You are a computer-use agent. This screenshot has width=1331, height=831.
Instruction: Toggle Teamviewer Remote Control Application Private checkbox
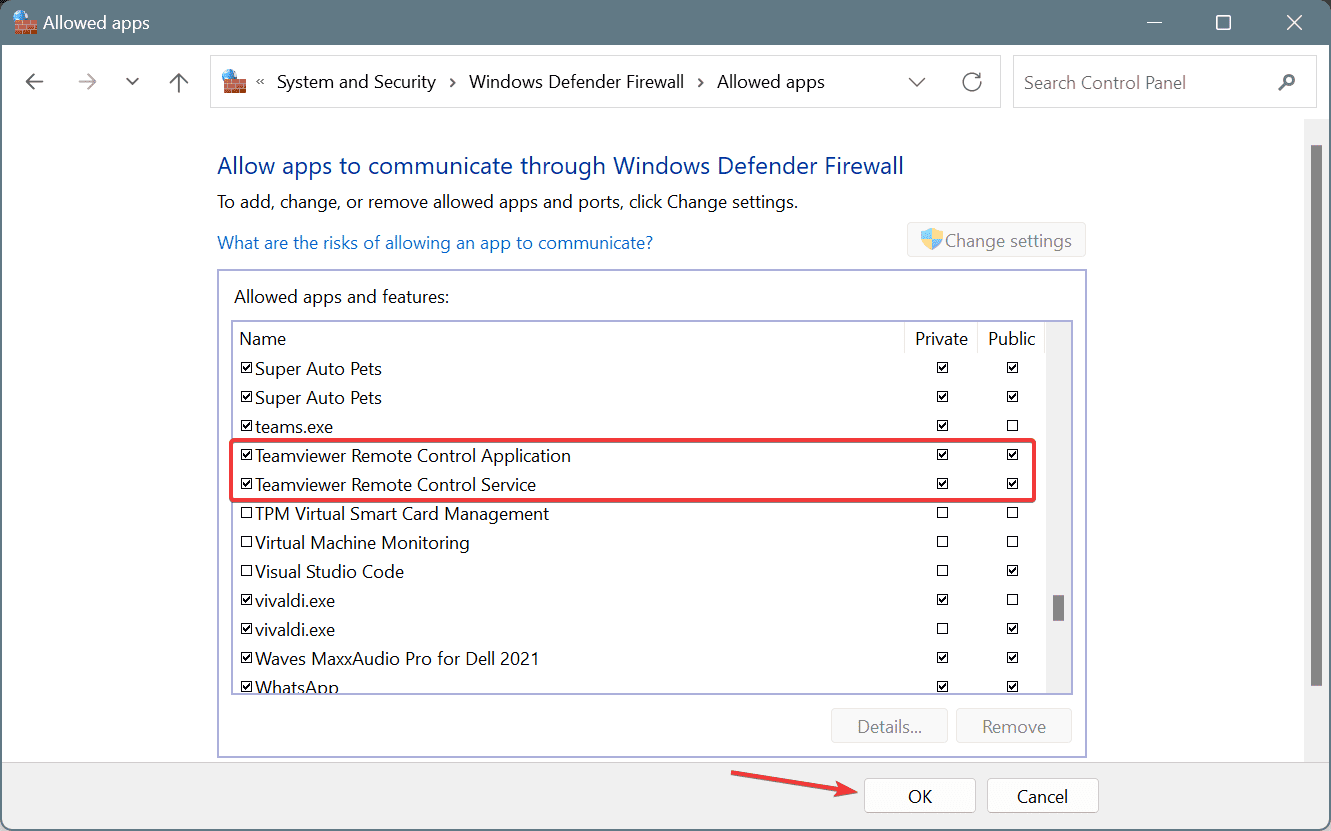pos(942,455)
